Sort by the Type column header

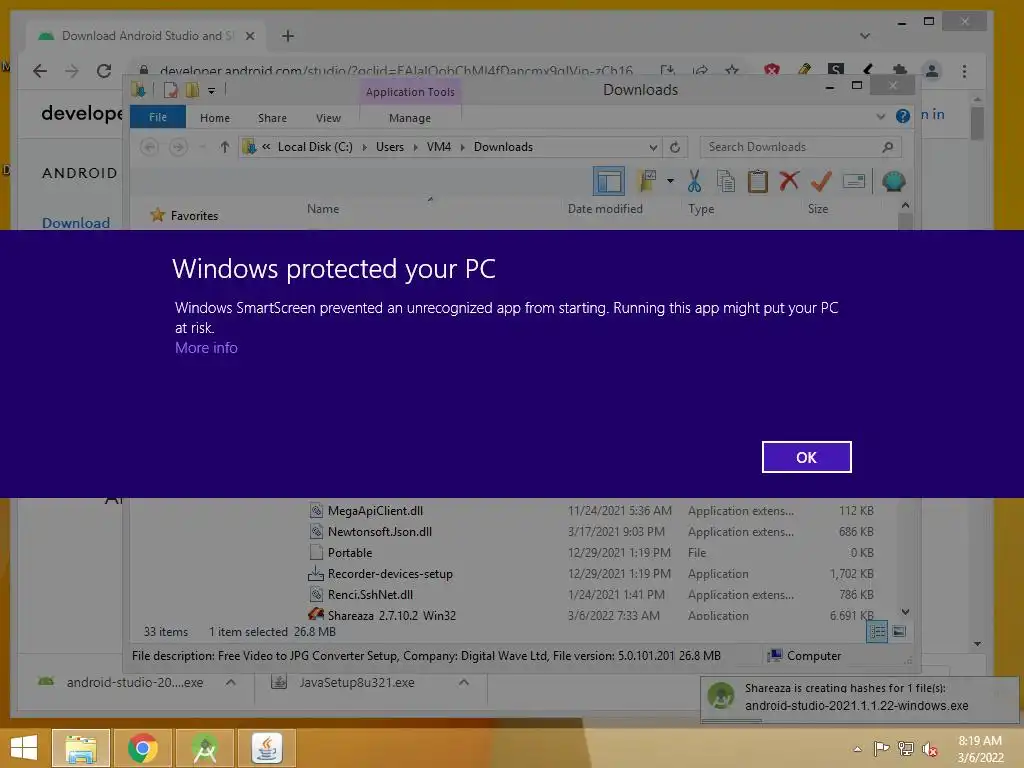point(701,209)
